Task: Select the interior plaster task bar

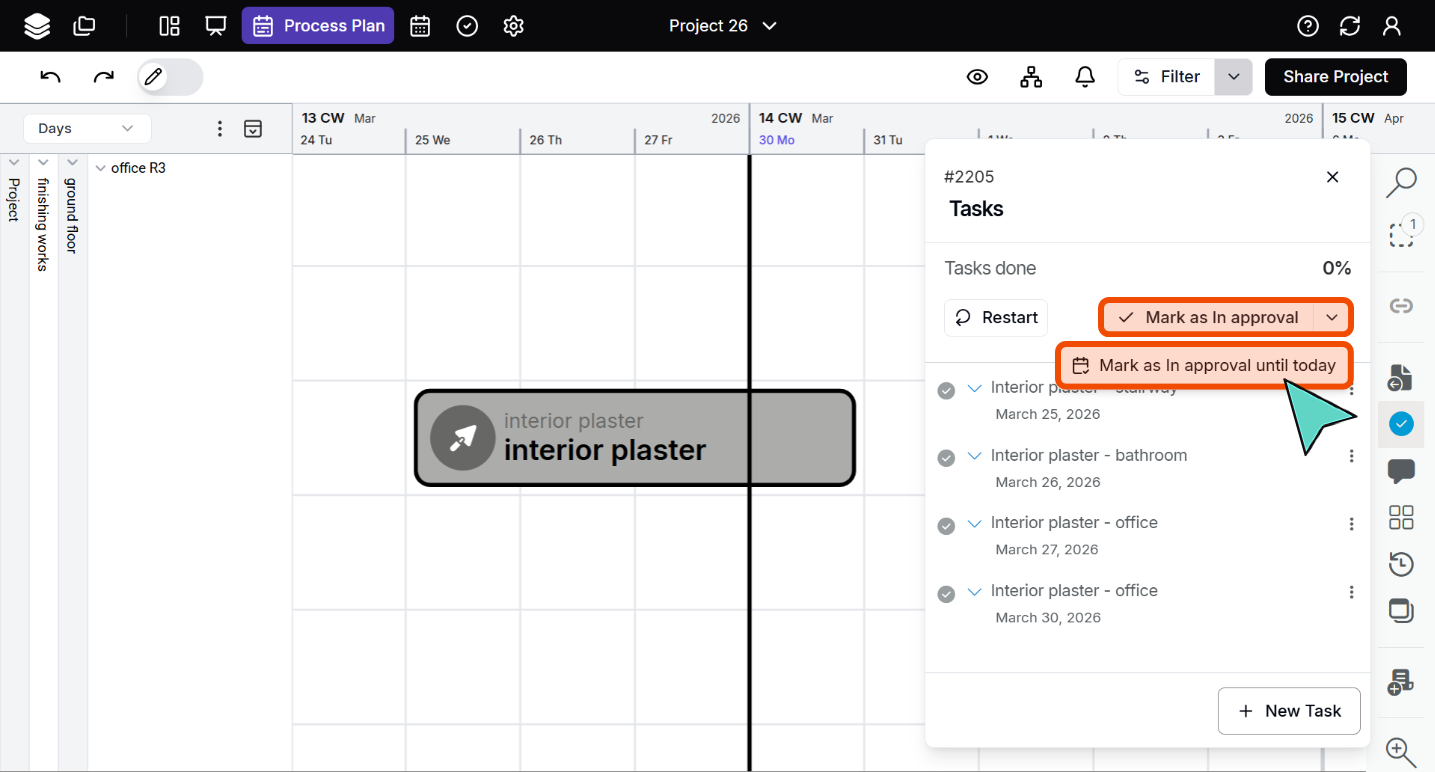Action: 634,438
